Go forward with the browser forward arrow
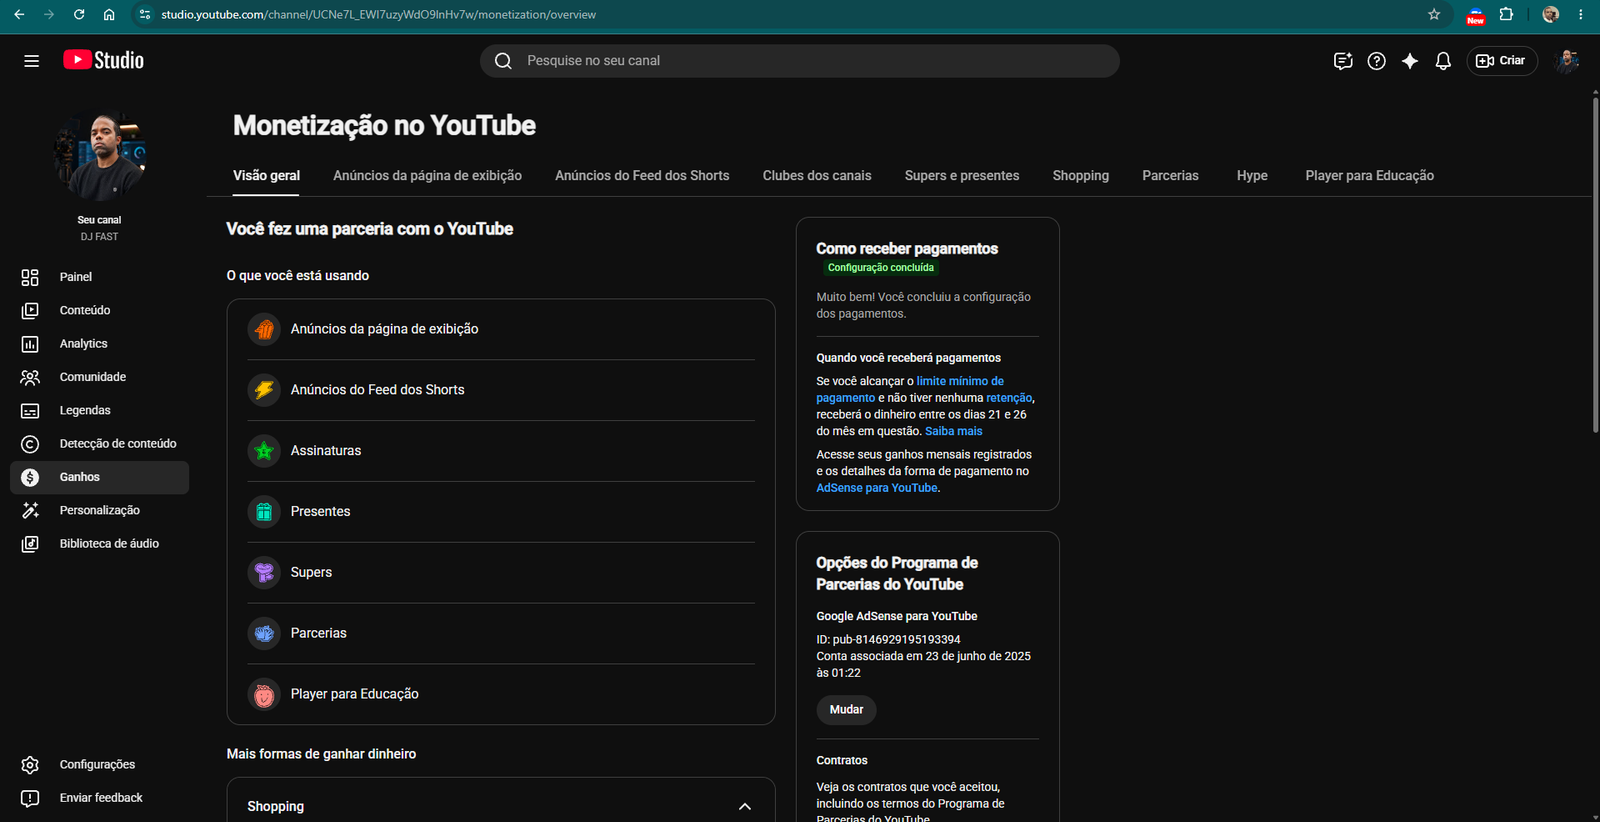1600x822 pixels. pos(49,15)
